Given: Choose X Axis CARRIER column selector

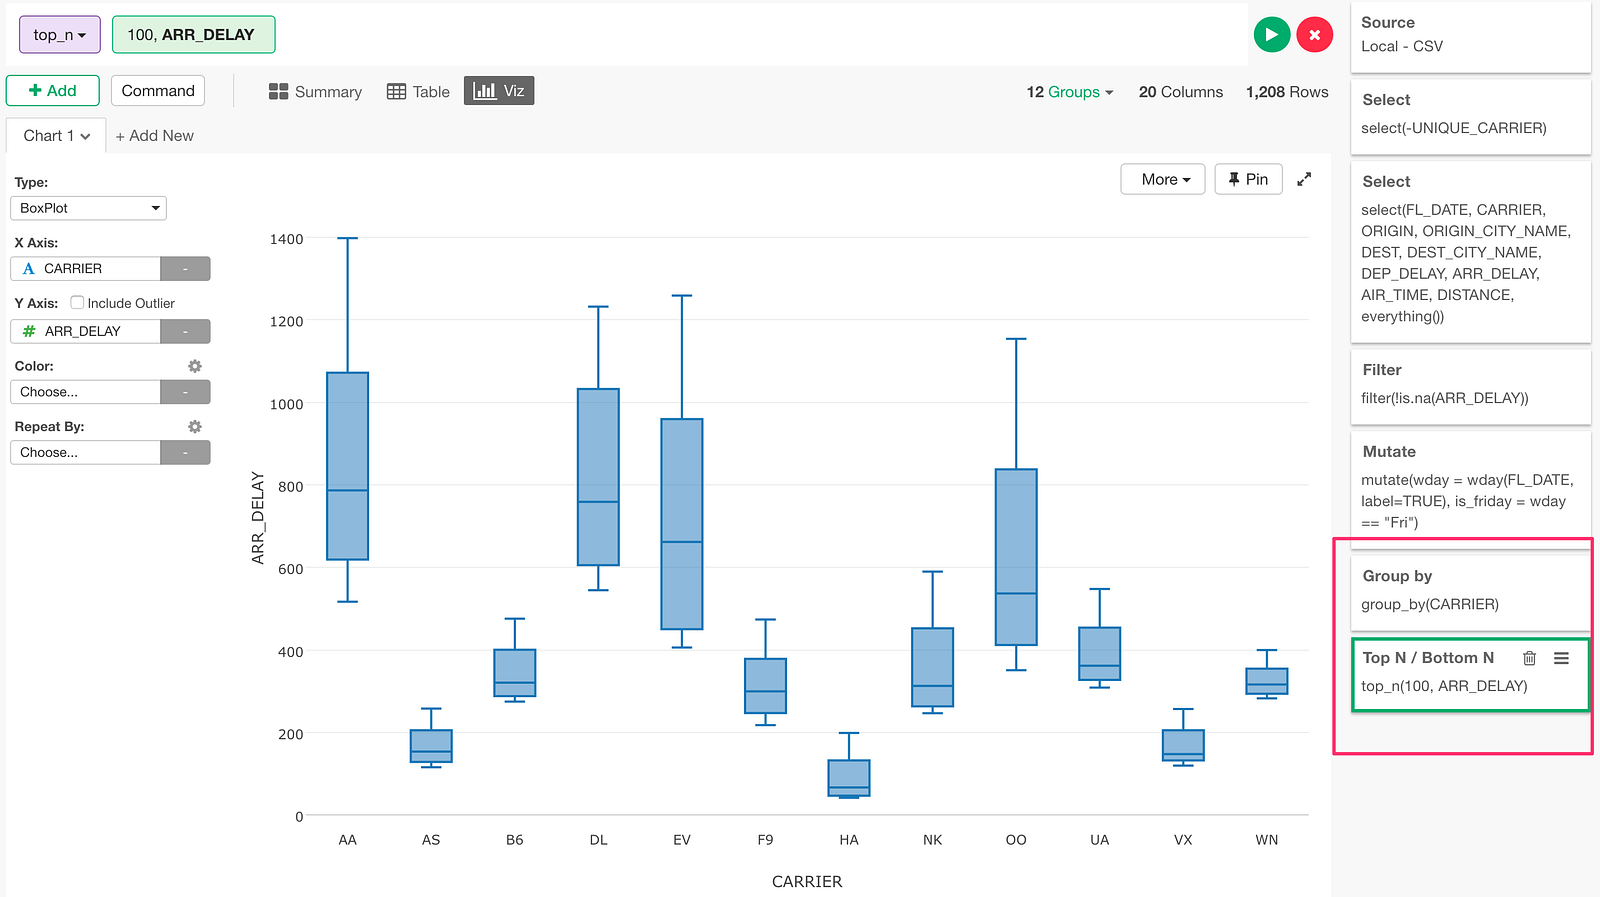Looking at the screenshot, I should [x=85, y=269].
